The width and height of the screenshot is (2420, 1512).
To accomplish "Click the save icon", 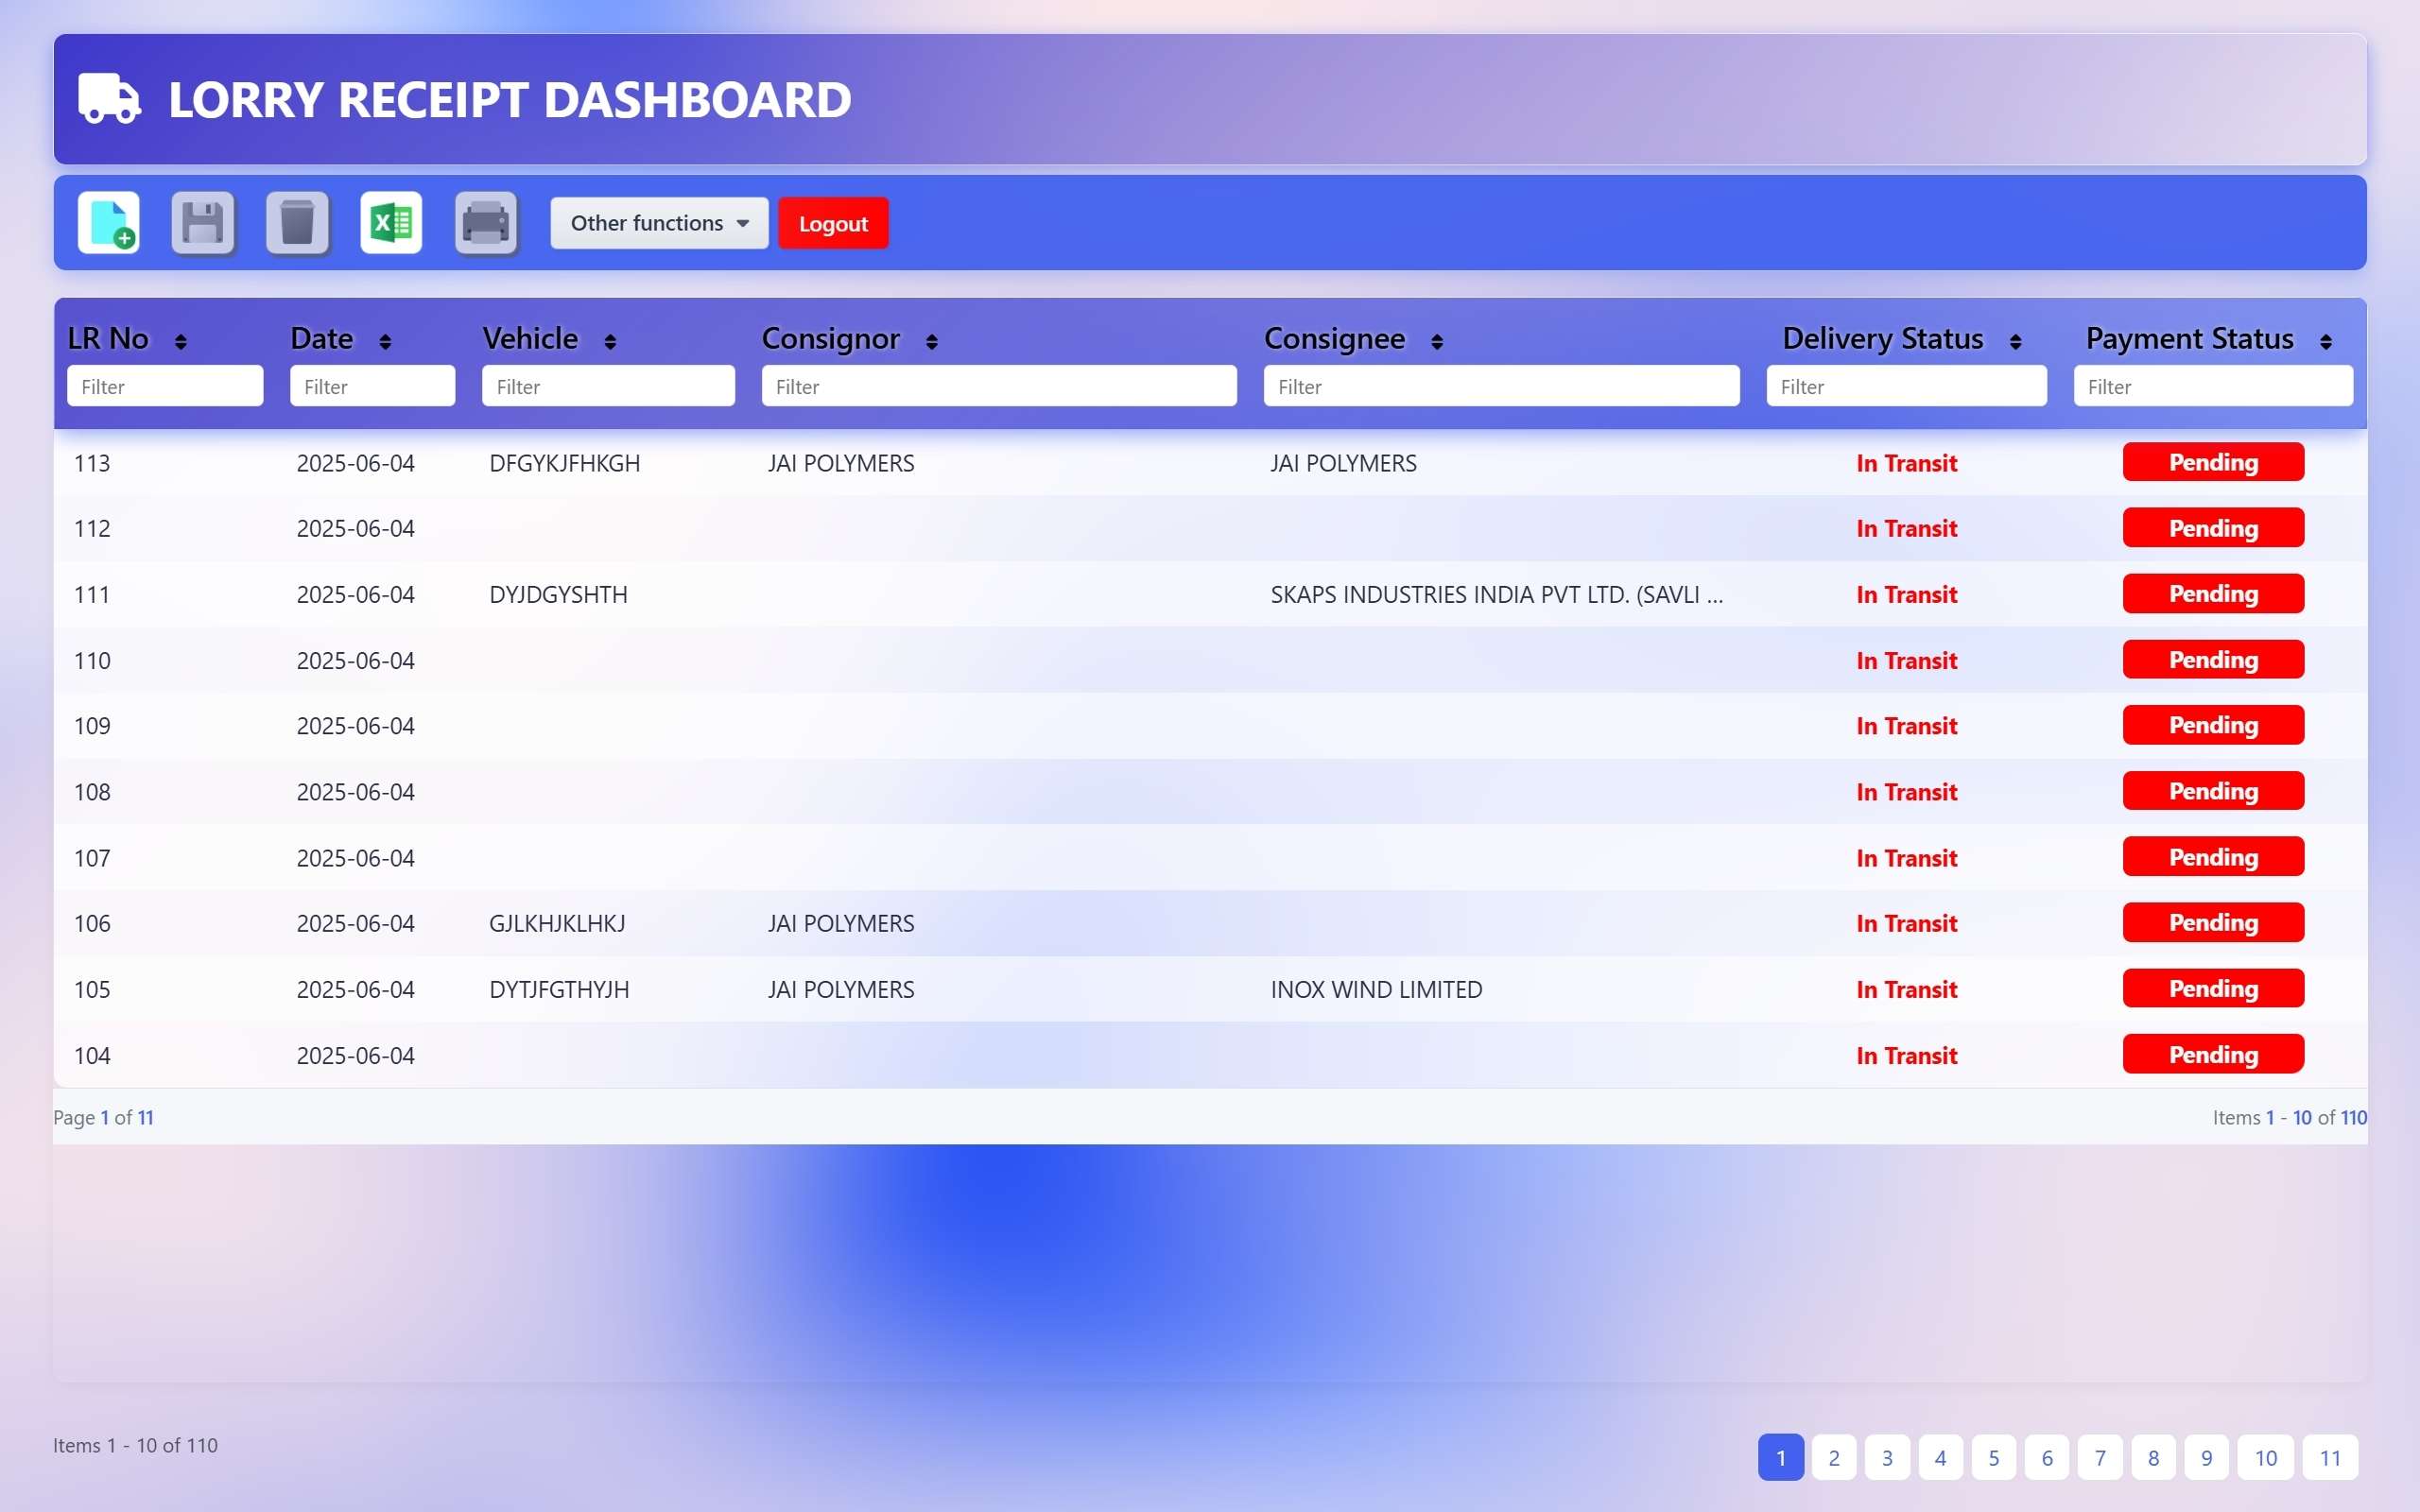I will coord(202,222).
